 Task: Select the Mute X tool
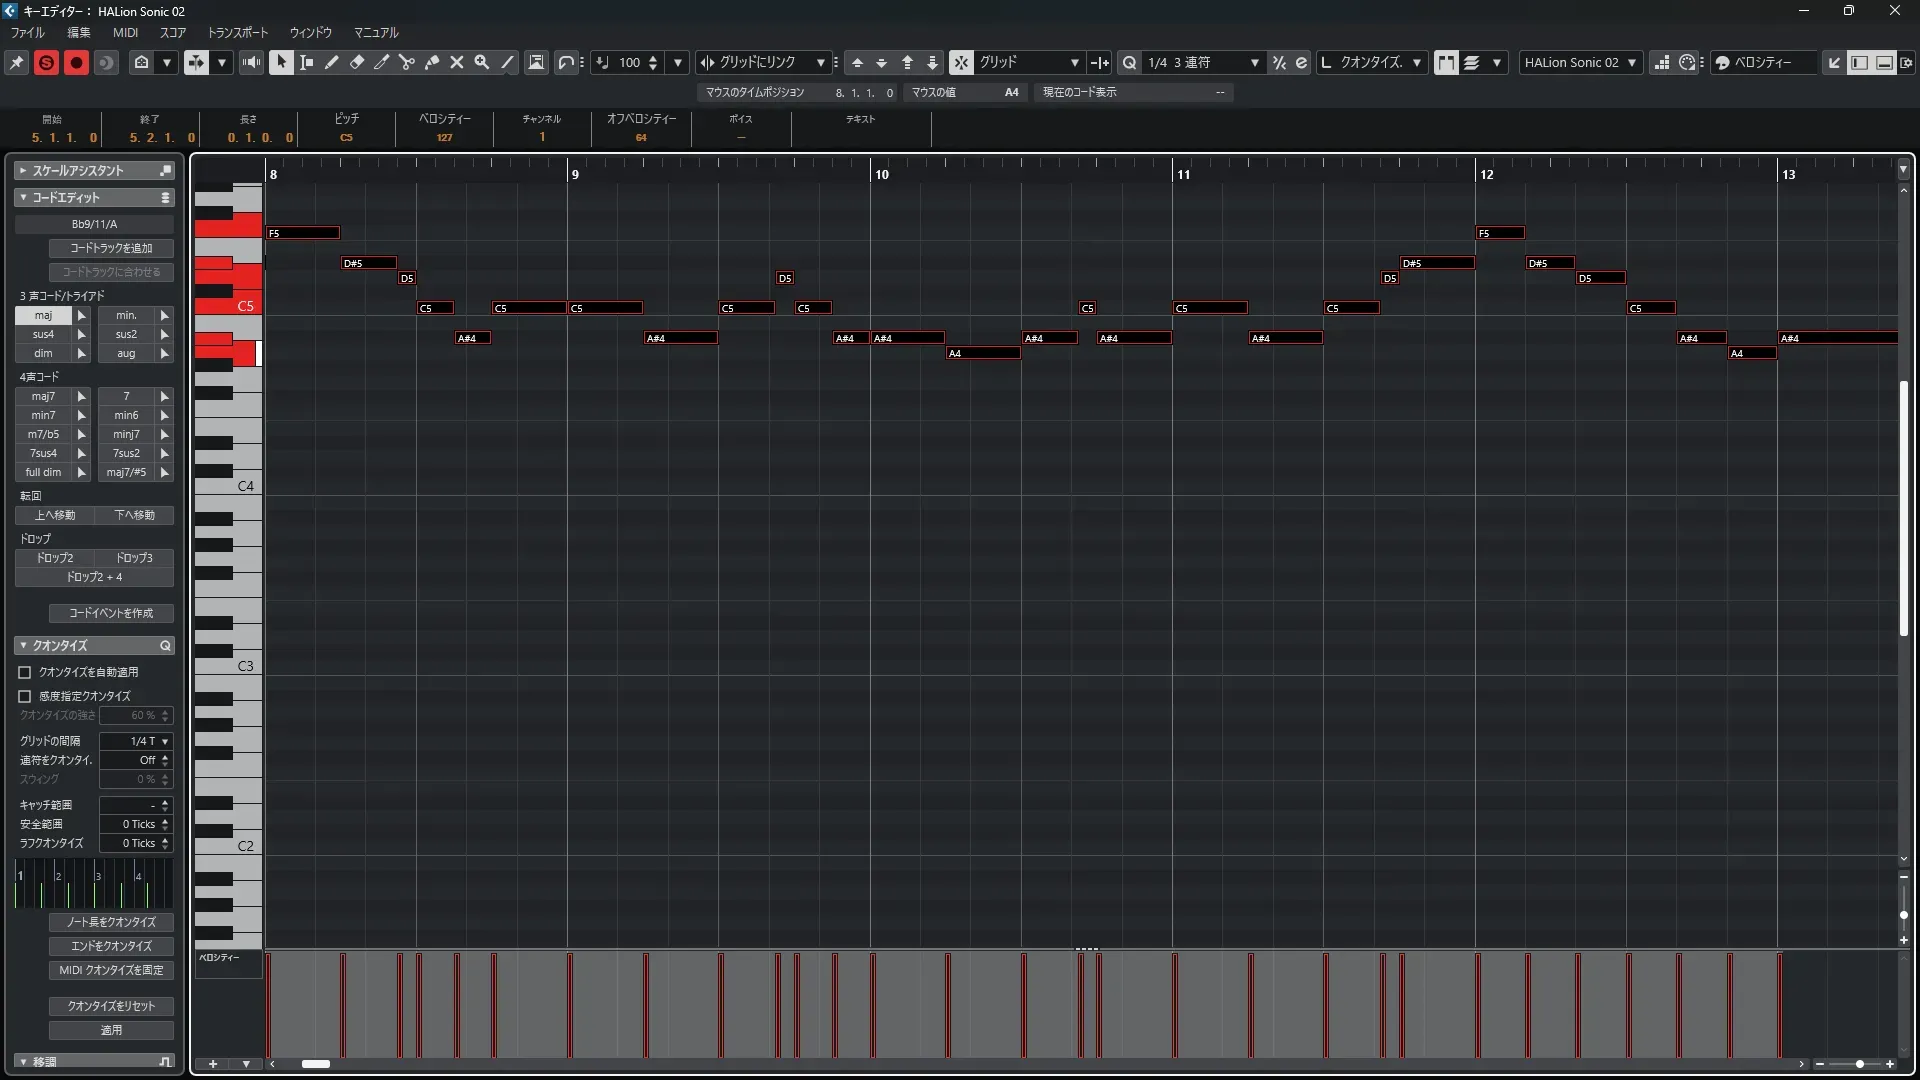tap(457, 62)
